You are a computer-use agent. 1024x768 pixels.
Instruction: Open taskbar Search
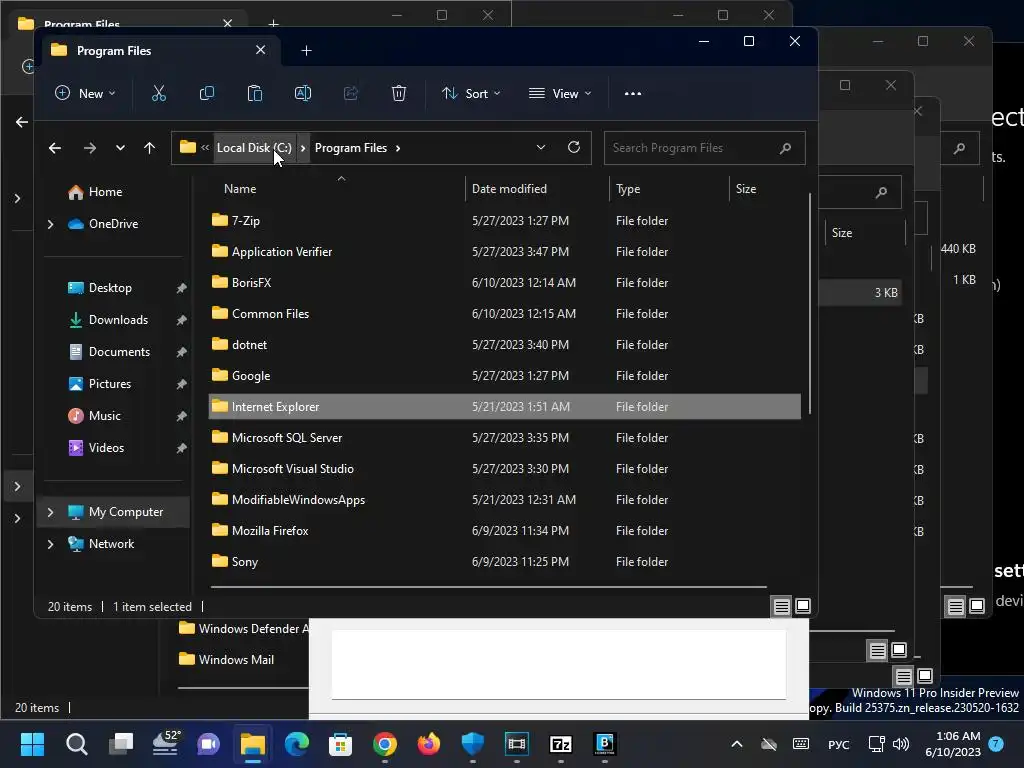click(x=76, y=744)
